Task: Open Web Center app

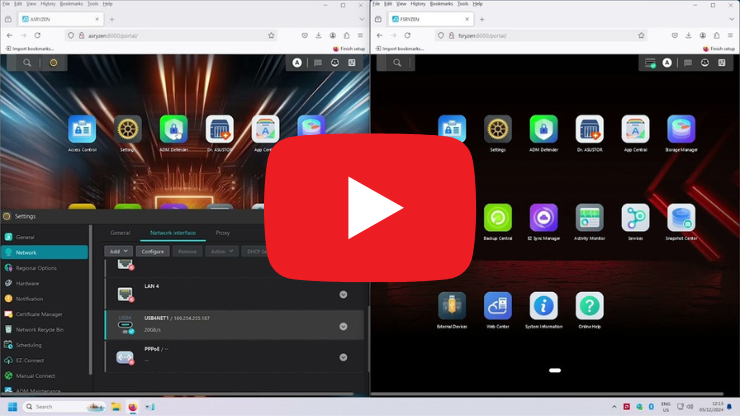Action: point(497,306)
